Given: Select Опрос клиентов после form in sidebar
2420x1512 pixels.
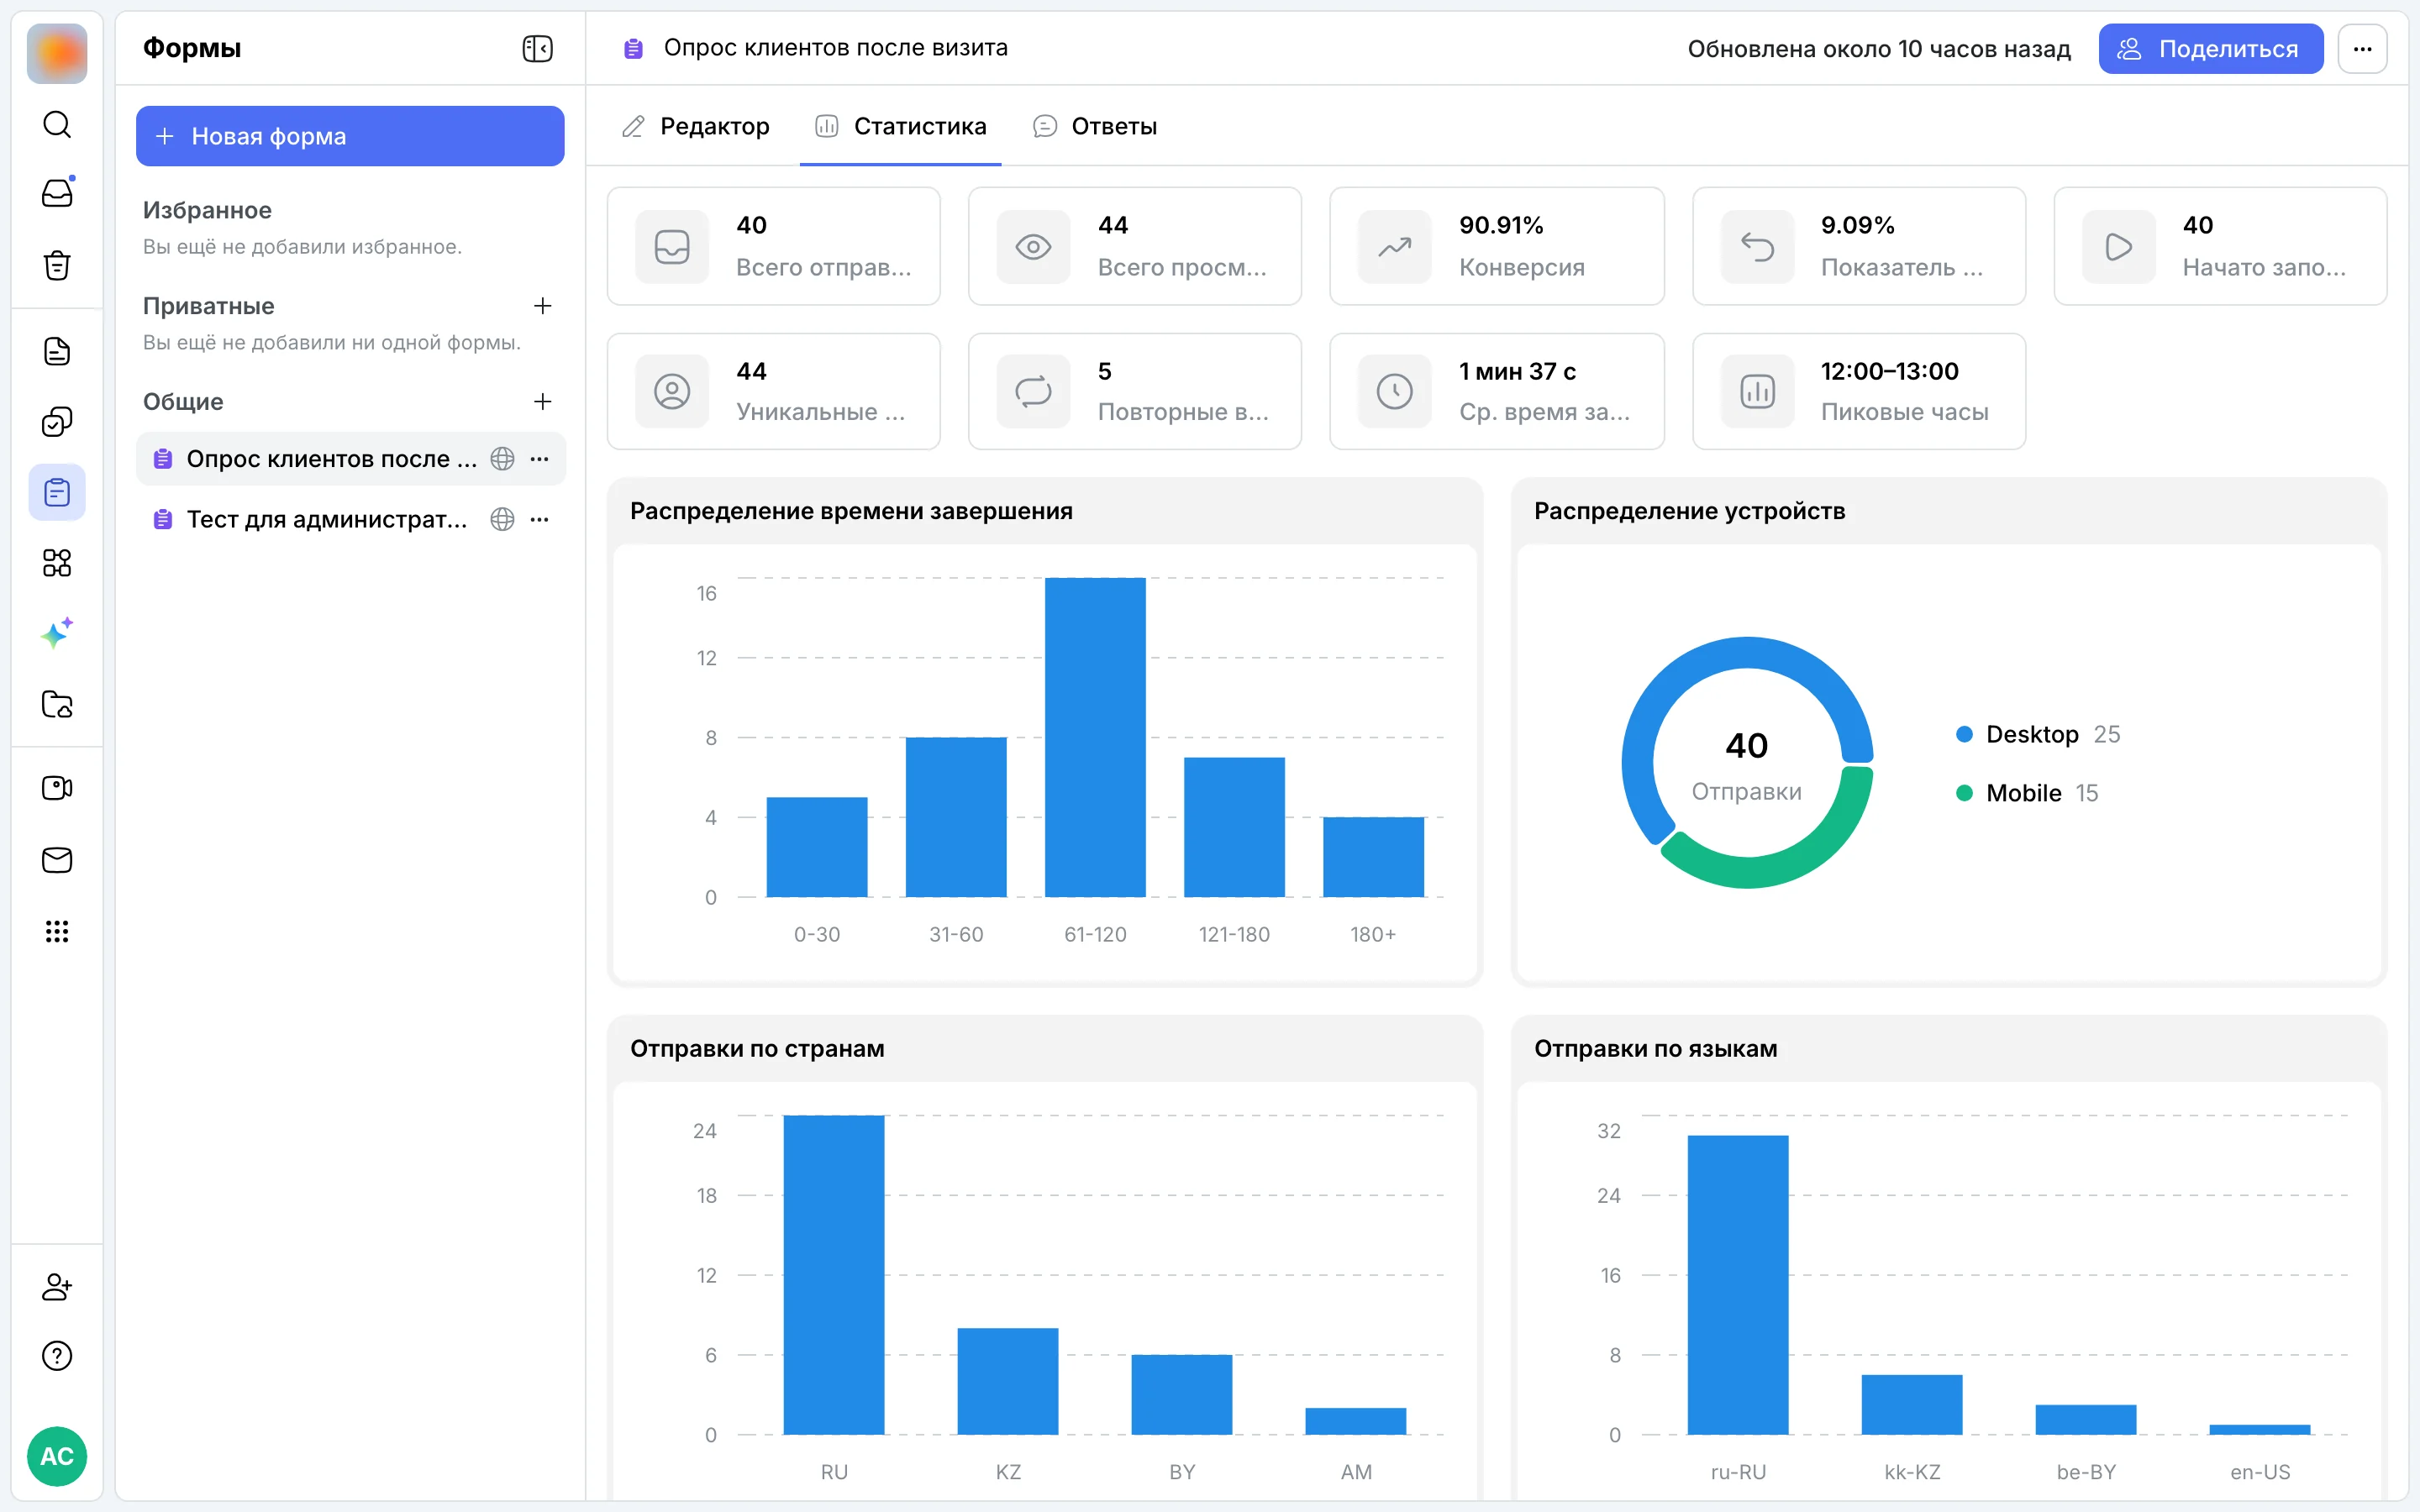Looking at the screenshot, I should 351,459.
